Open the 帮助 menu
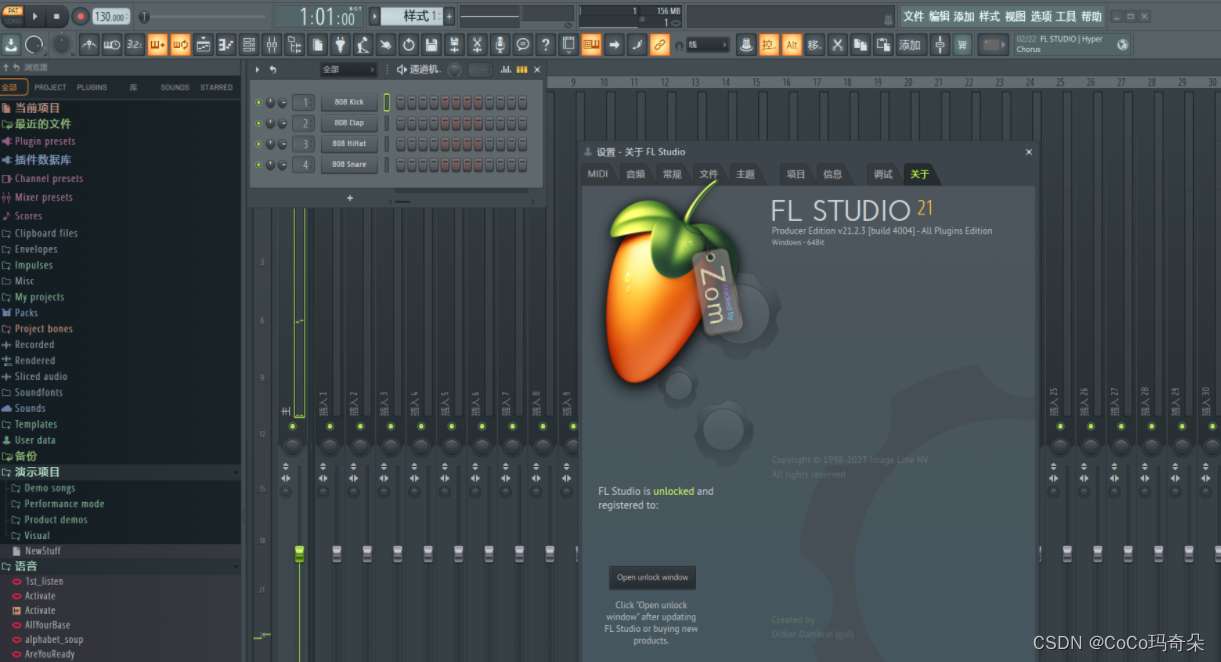 (1091, 17)
